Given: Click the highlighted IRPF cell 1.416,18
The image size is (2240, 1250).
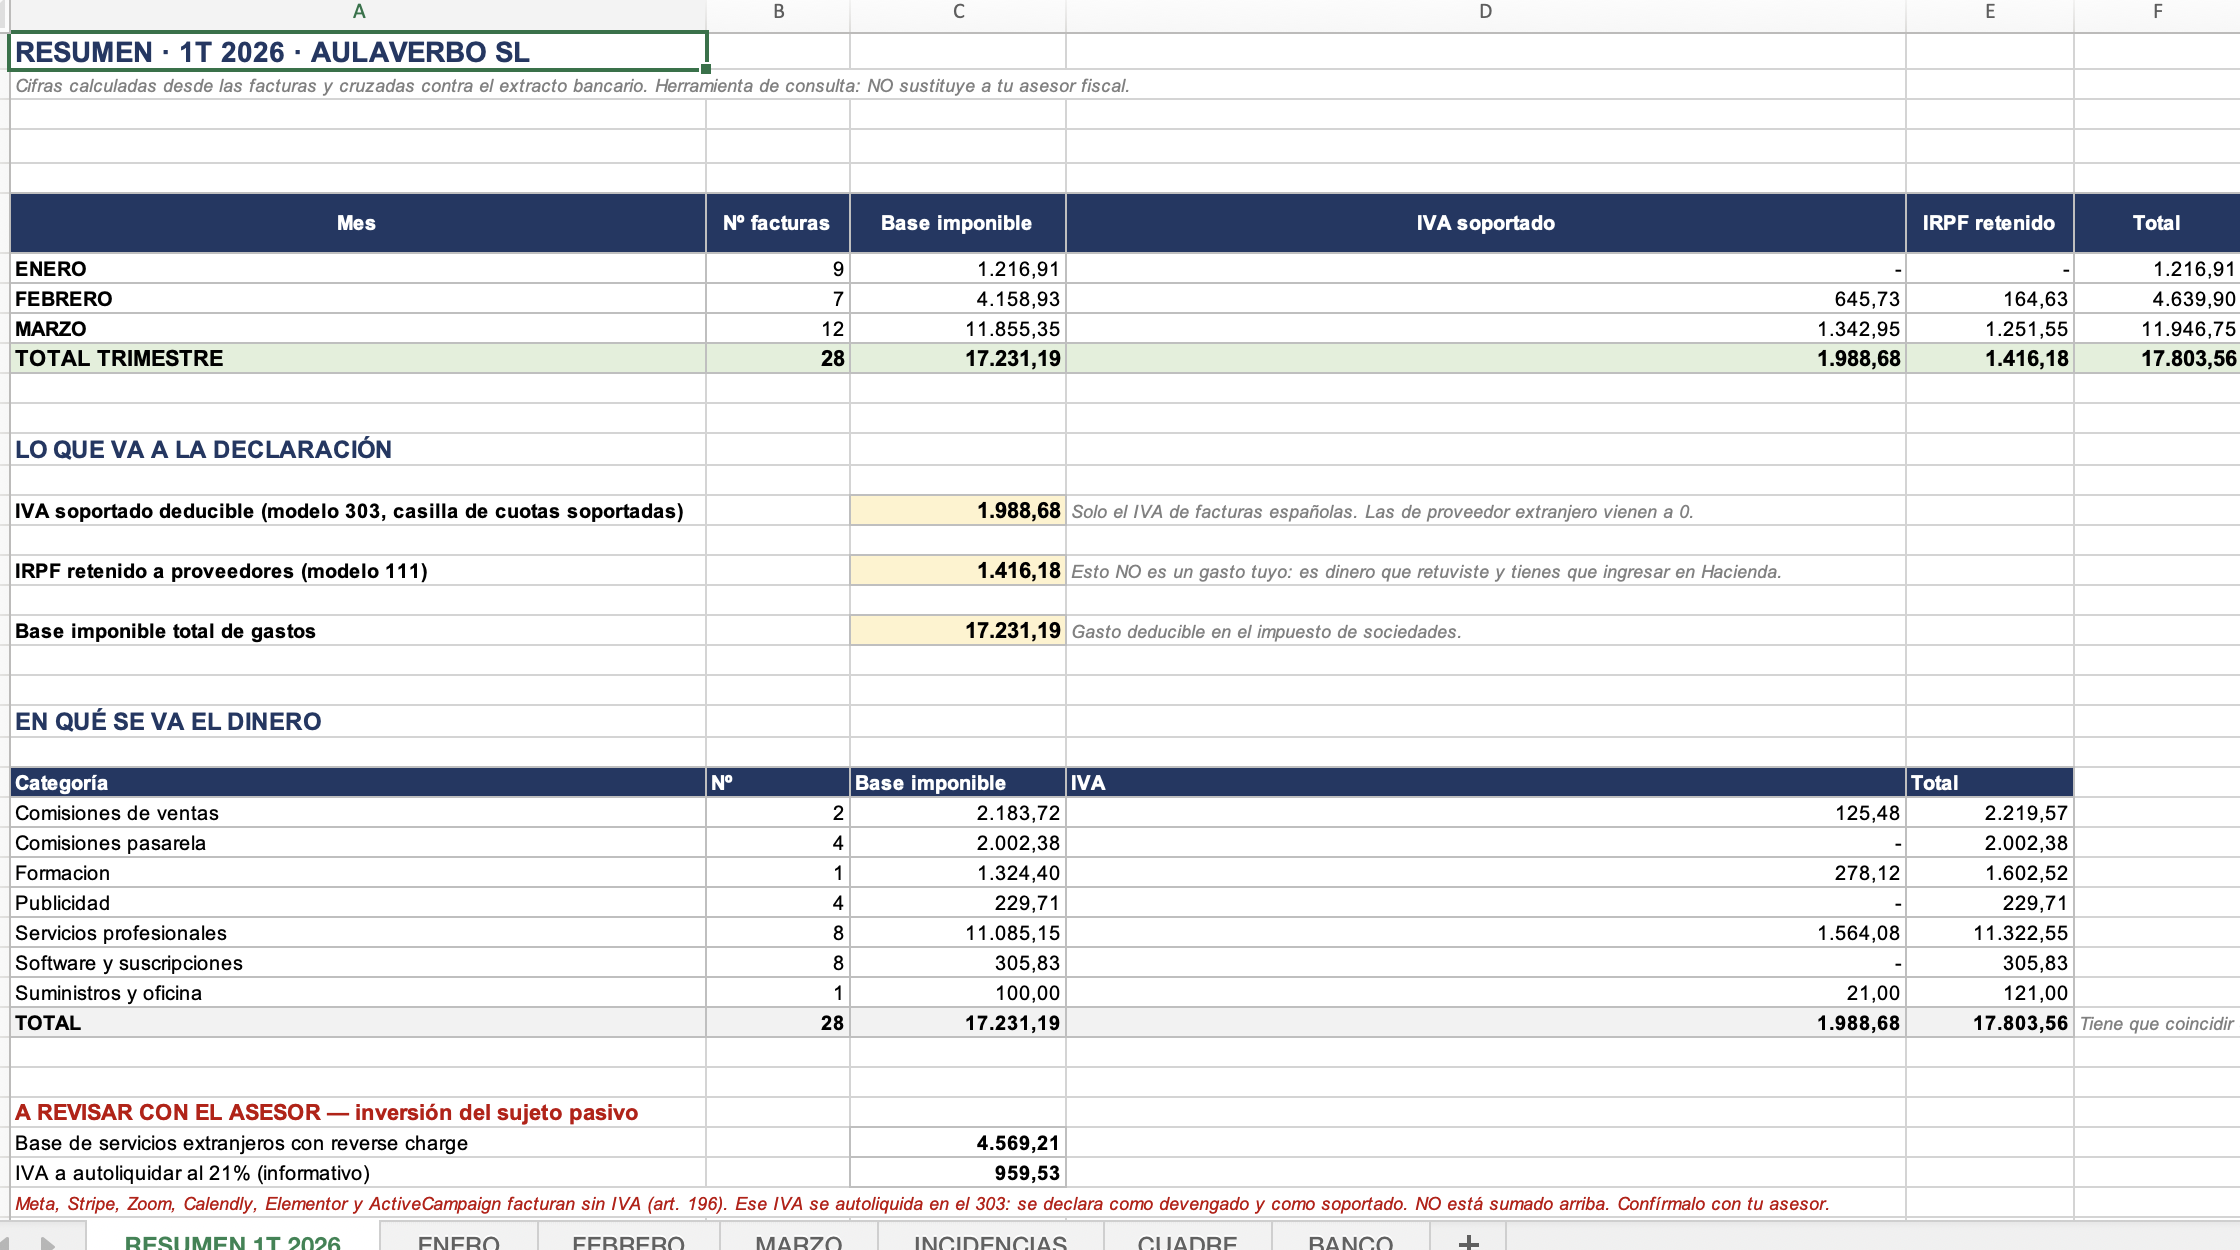Looking at the screenshot, I should pos(958,571).
